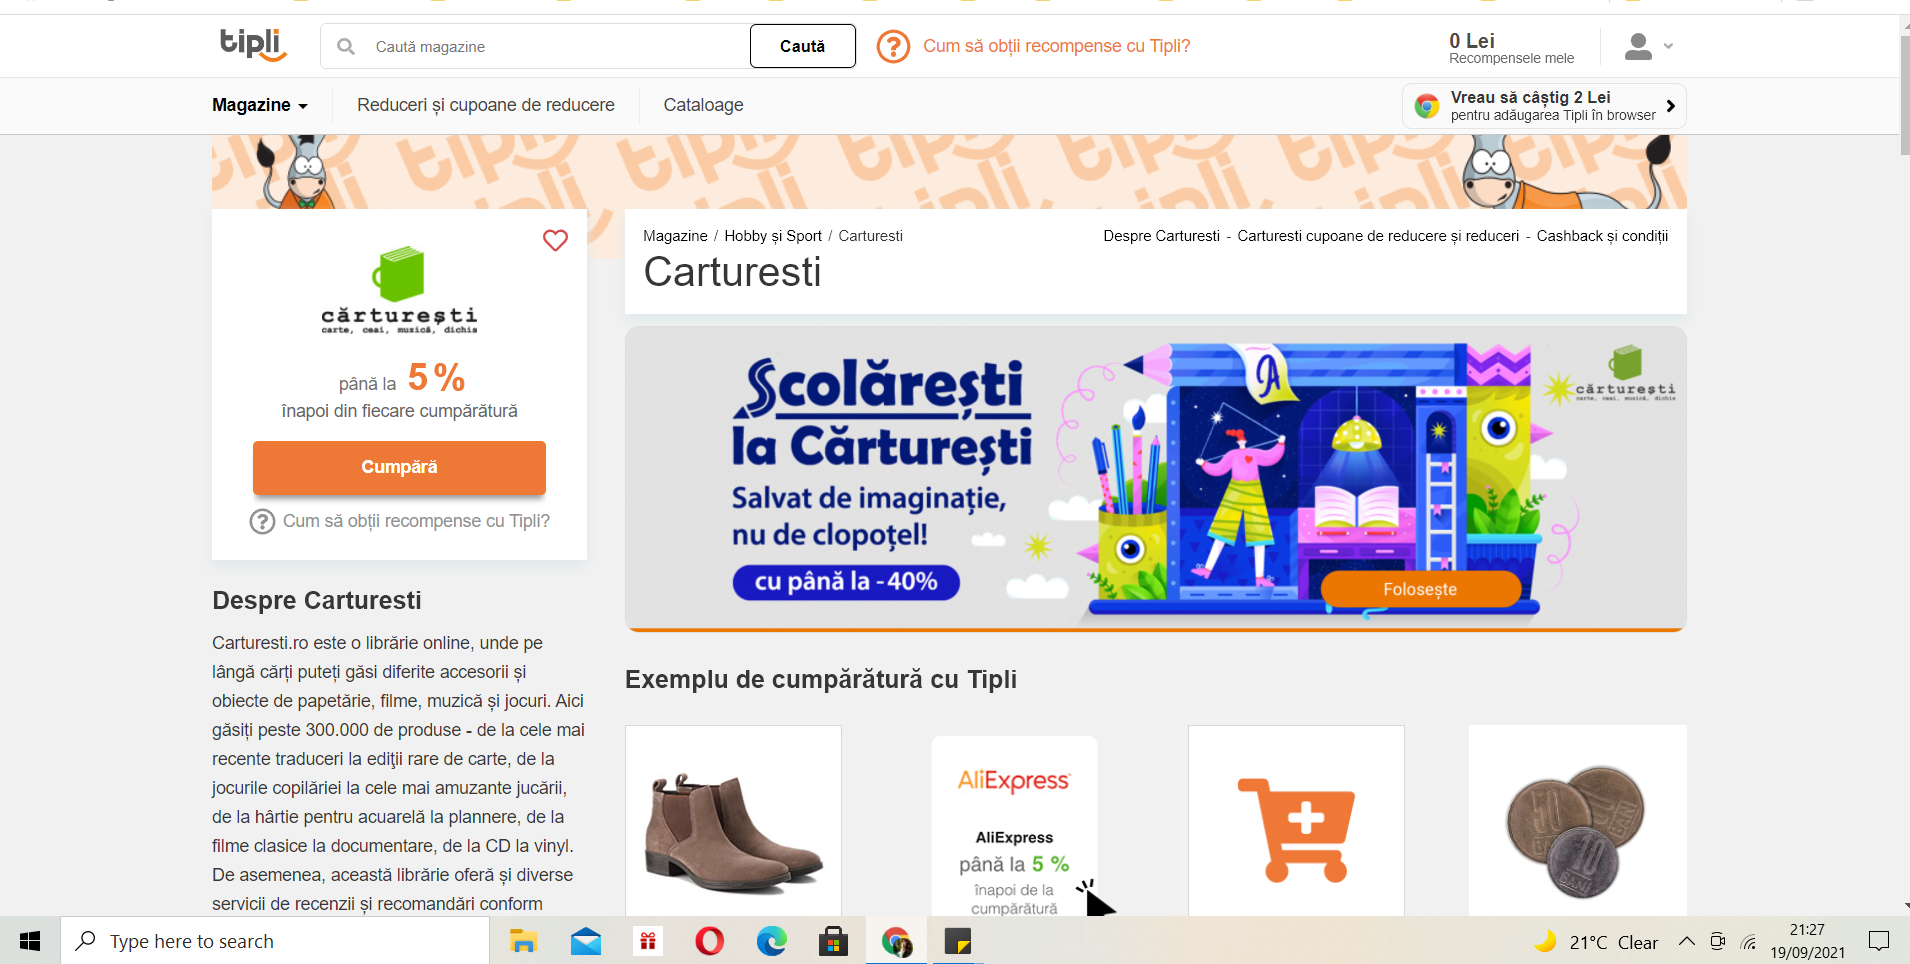Viewport: 1910px width, 964px height.
Task: Launch Opera browser from taskbar
Action: [x=710, y=941]
